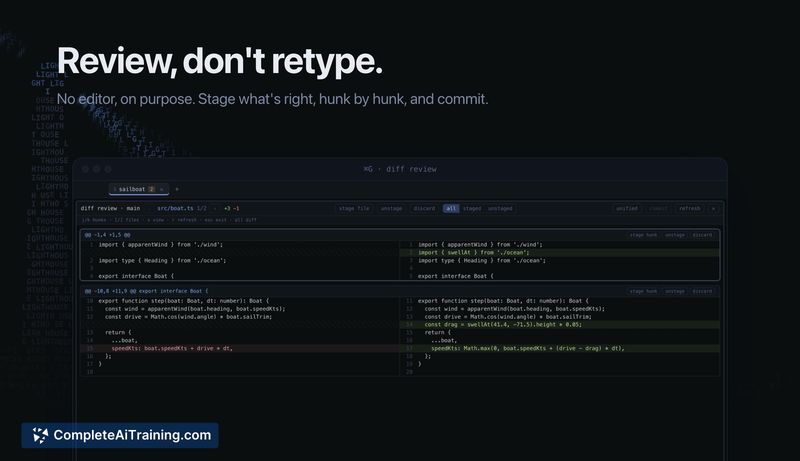Click the 'Review, don't retype.' heading

point(220,61)
